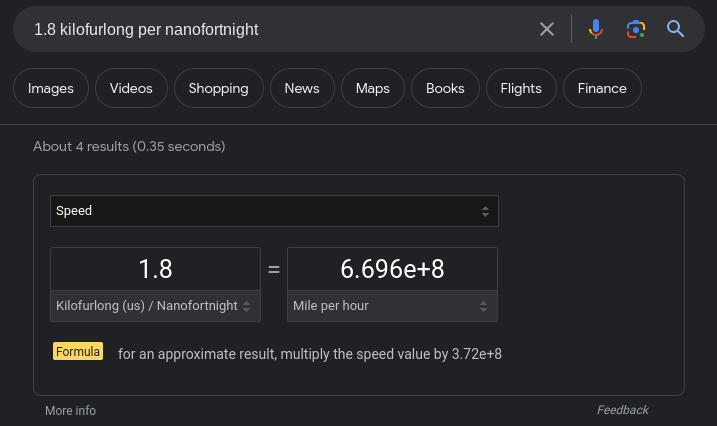Viewport: 717px width, 426px height.
Task: Edit the 6.696e+8 result value field
Action: coord(392,269)
